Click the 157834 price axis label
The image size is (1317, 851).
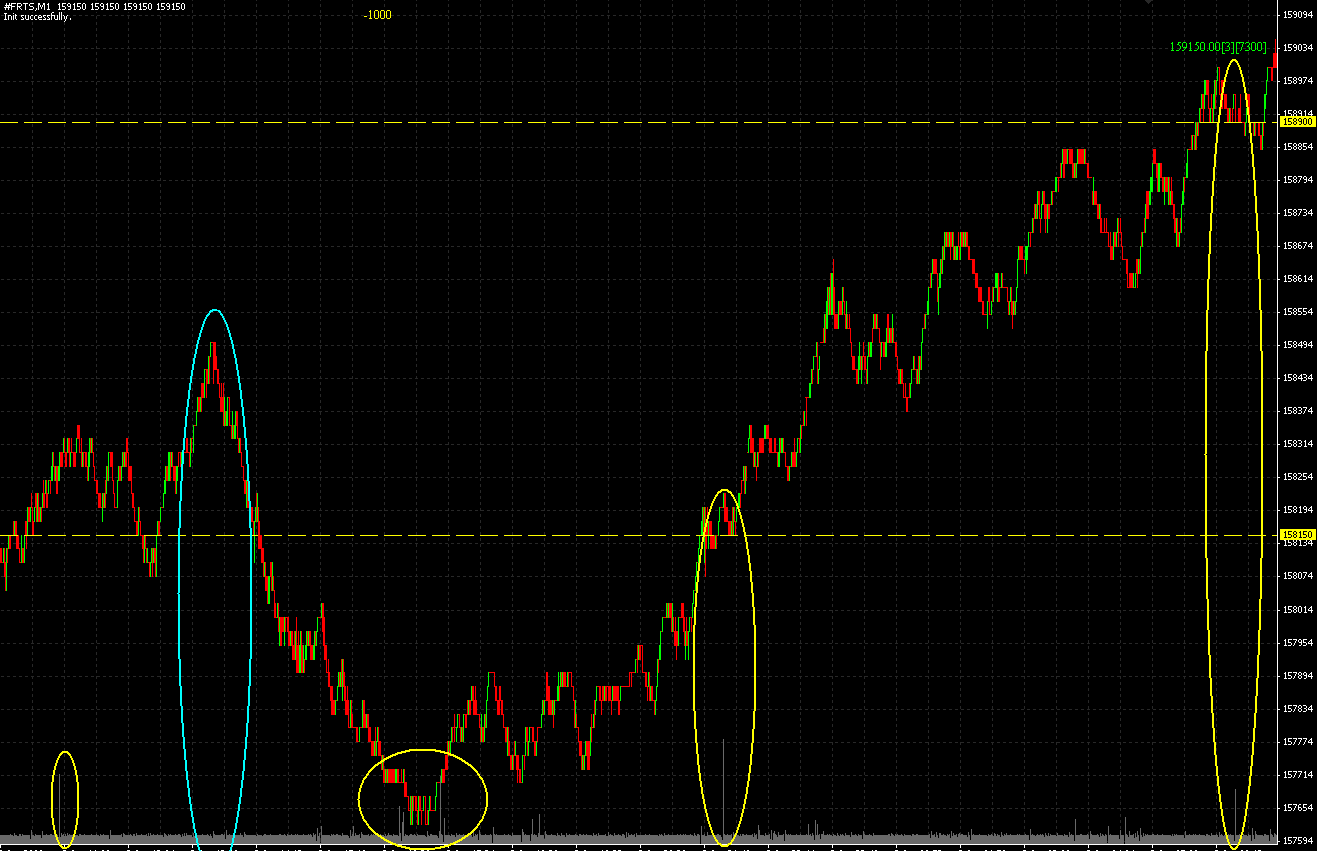coord(1298,708)
